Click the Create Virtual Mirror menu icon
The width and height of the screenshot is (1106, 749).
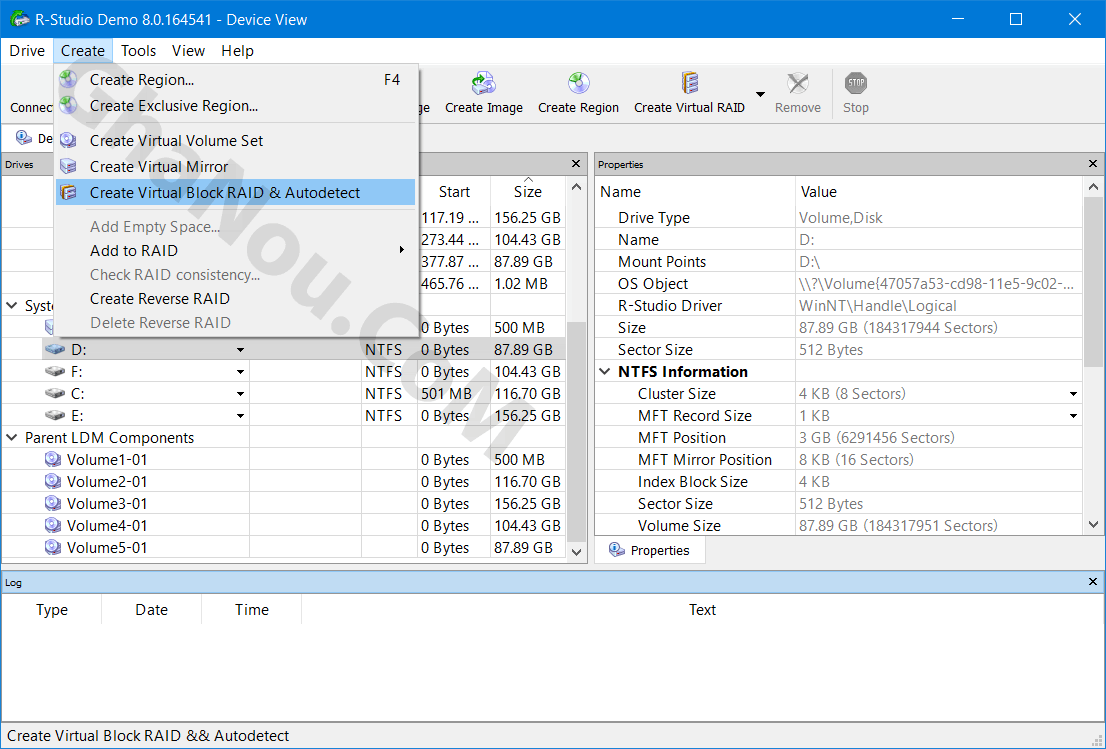pos(68,166)
